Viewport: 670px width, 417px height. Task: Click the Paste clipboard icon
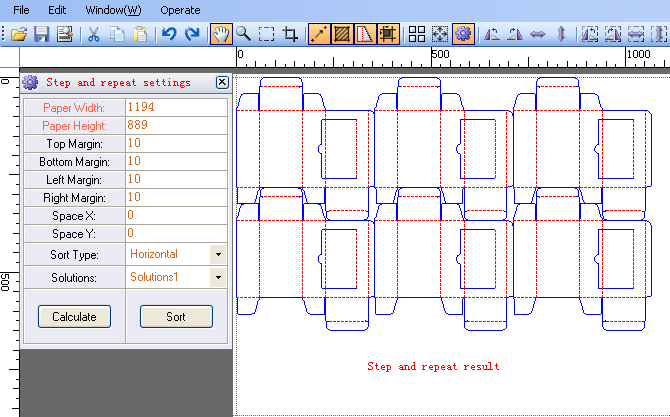[140, 34]
